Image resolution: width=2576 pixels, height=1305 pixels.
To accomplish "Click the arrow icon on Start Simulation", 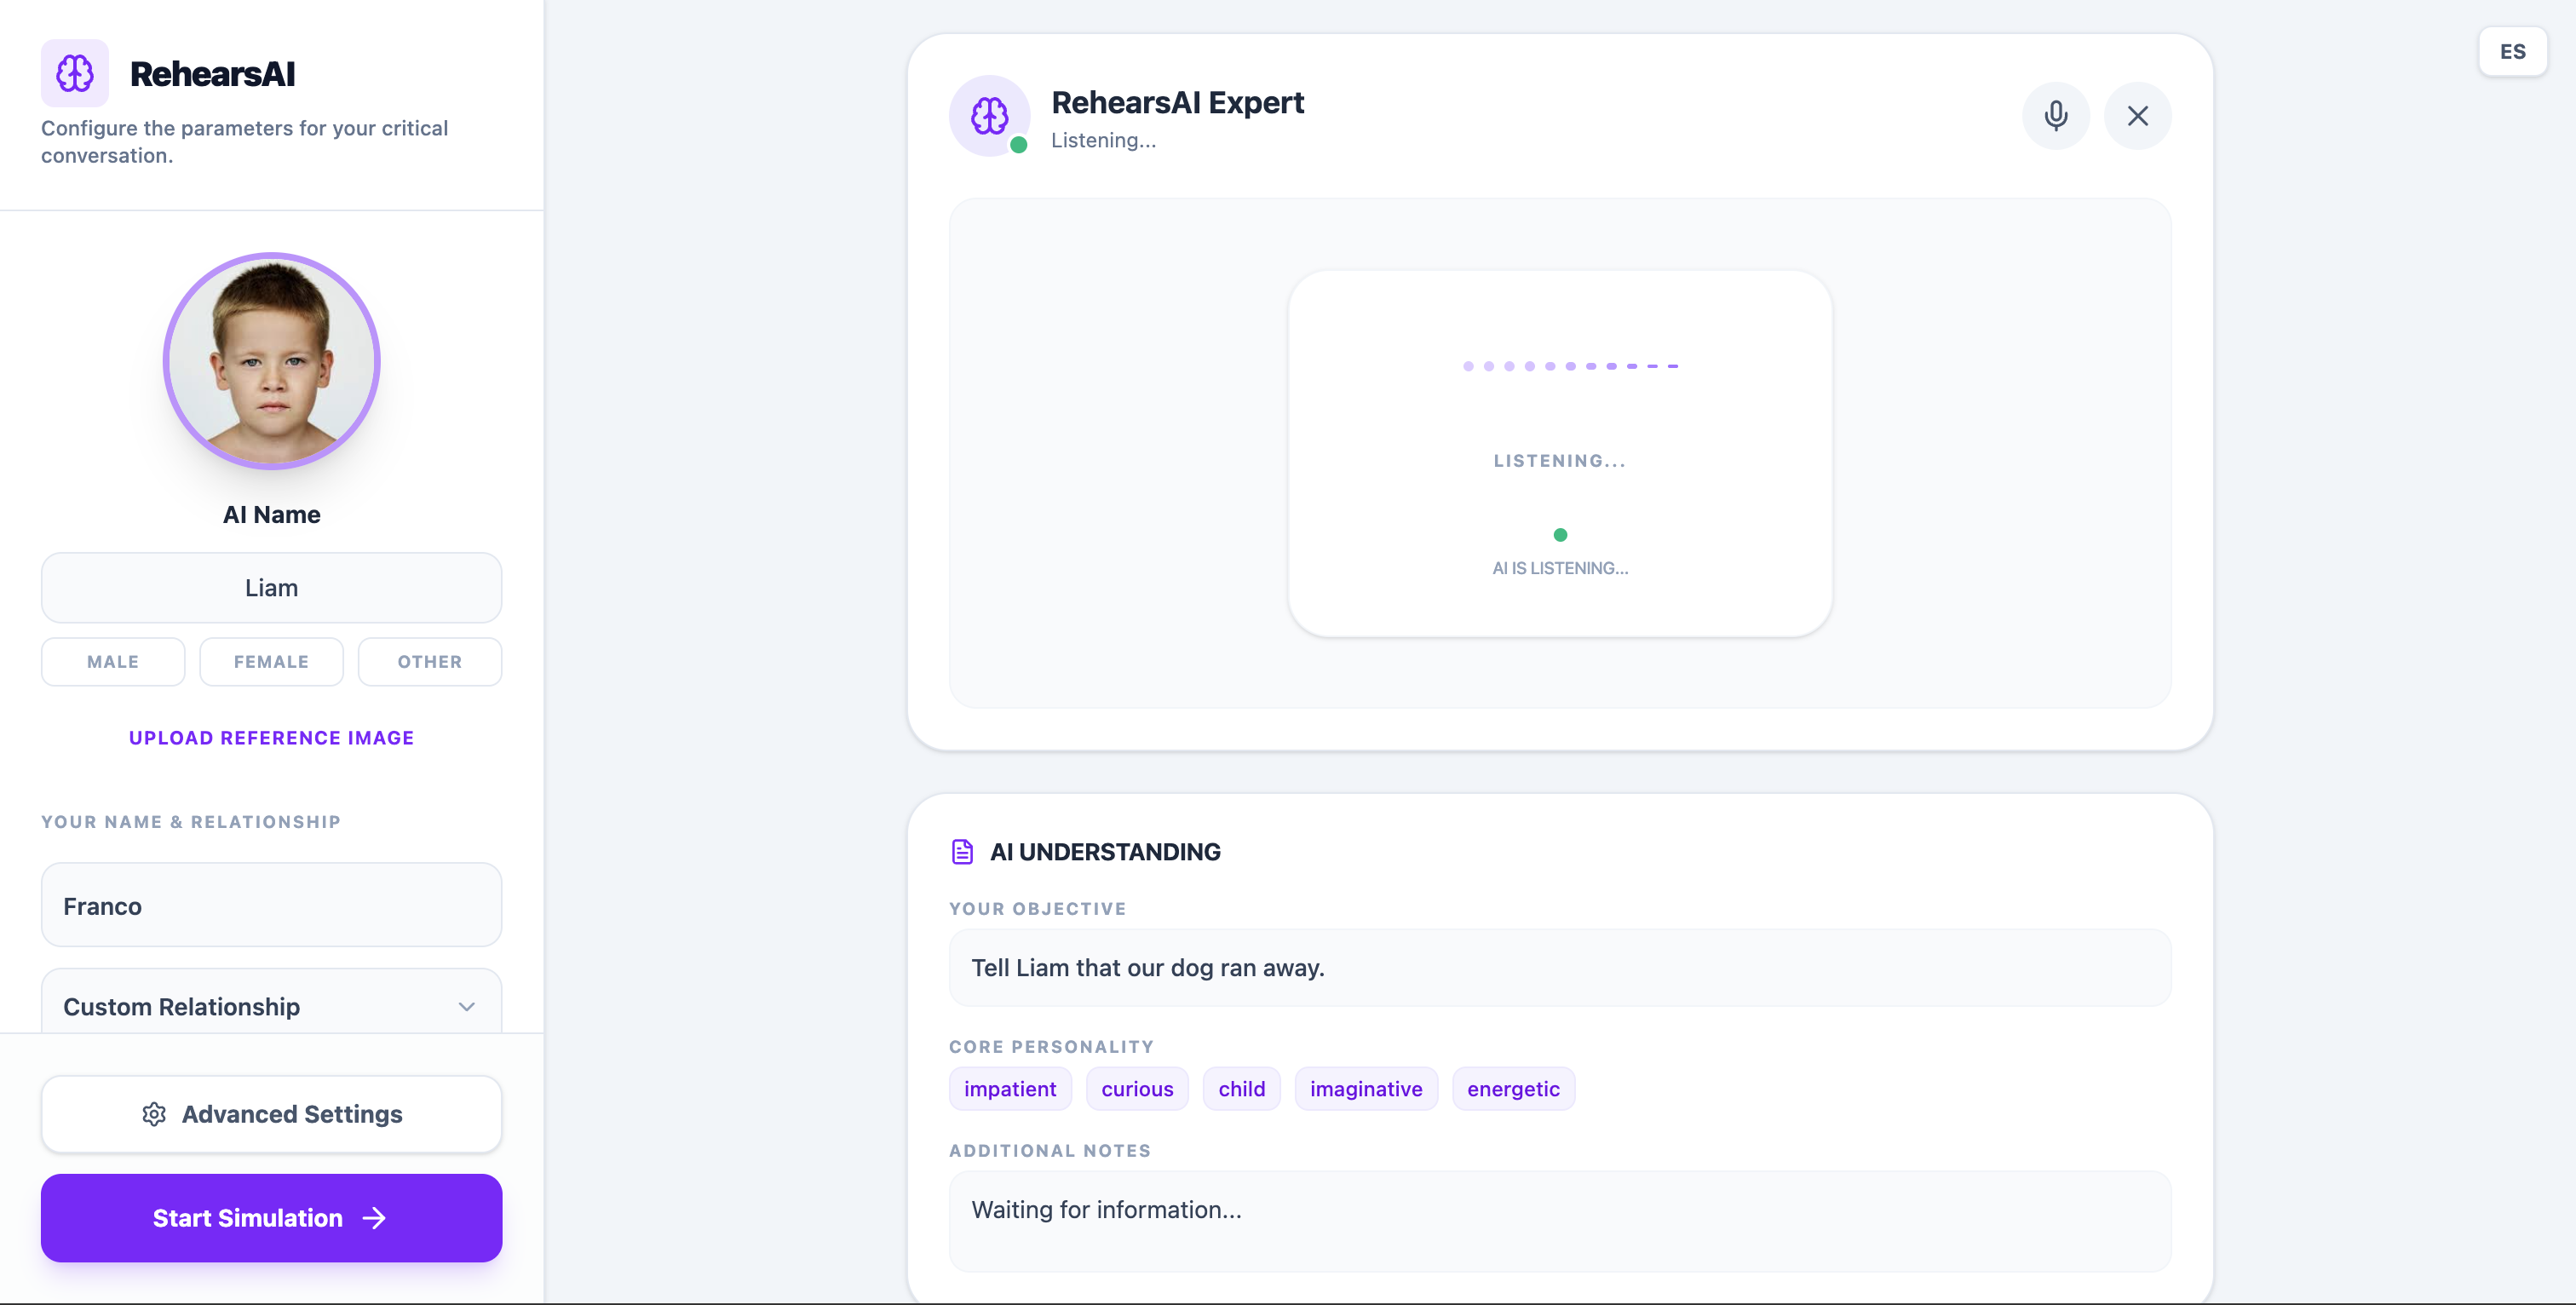I will (374, 1218).
